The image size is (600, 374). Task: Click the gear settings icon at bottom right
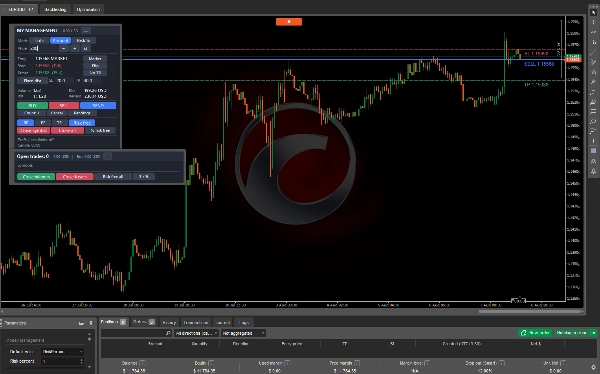(x=593, y=367)
